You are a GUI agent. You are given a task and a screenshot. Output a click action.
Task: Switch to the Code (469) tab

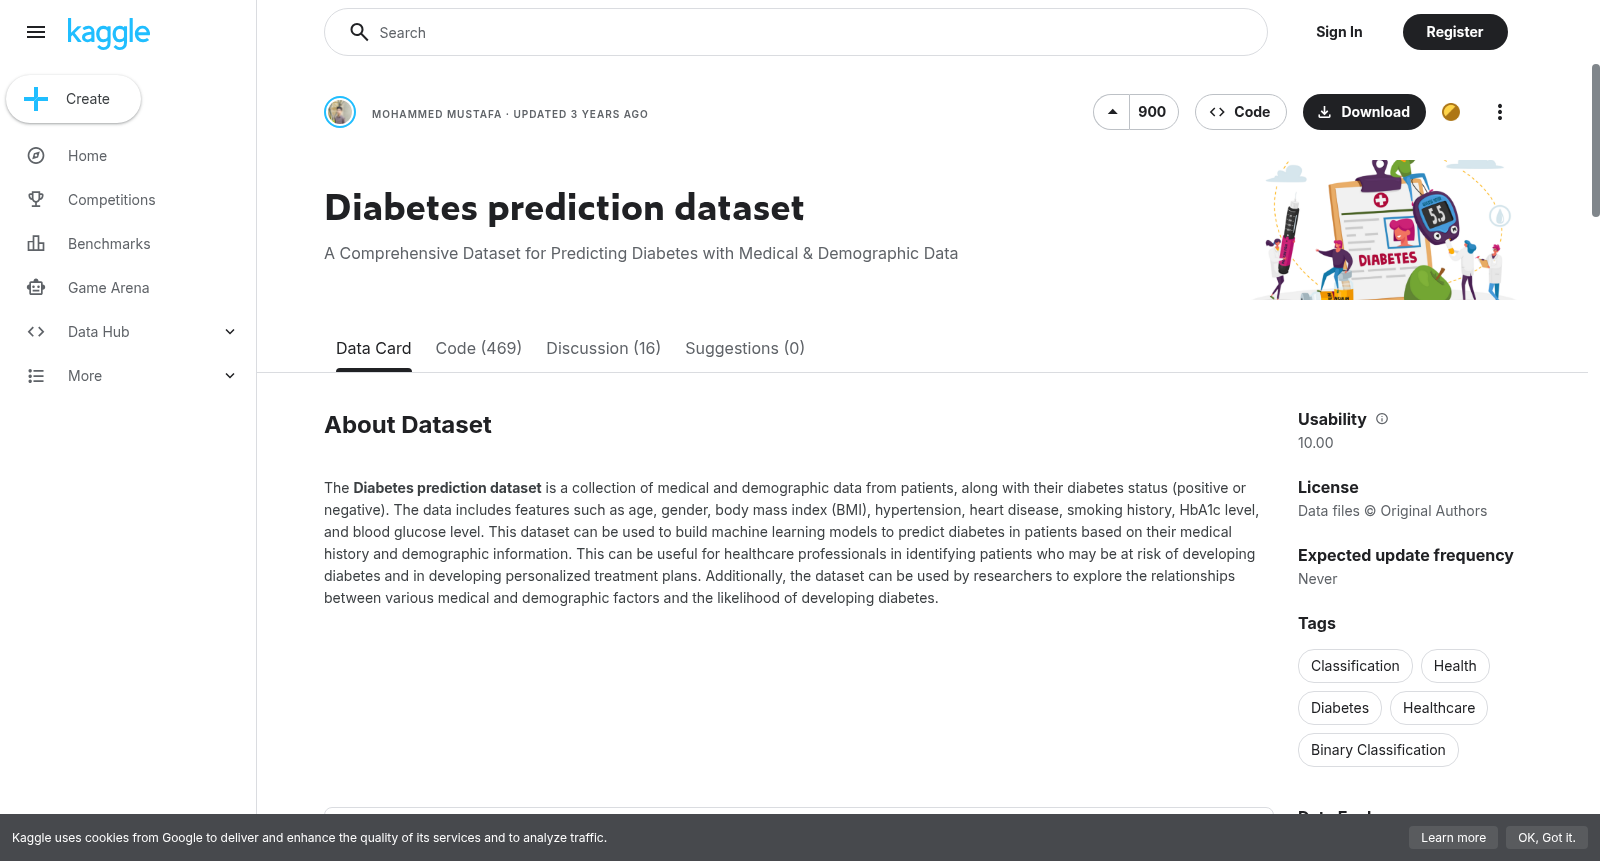478,348
